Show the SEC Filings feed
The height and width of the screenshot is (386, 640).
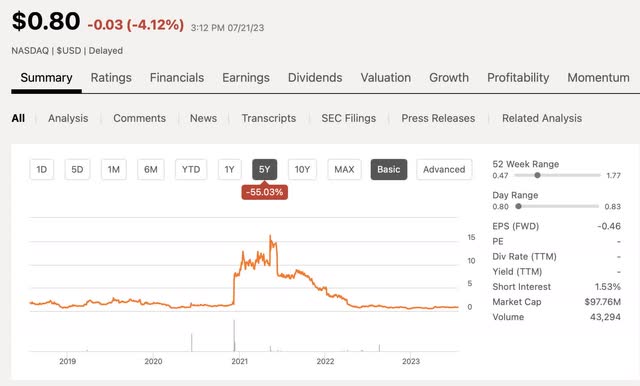pos(349,118)
